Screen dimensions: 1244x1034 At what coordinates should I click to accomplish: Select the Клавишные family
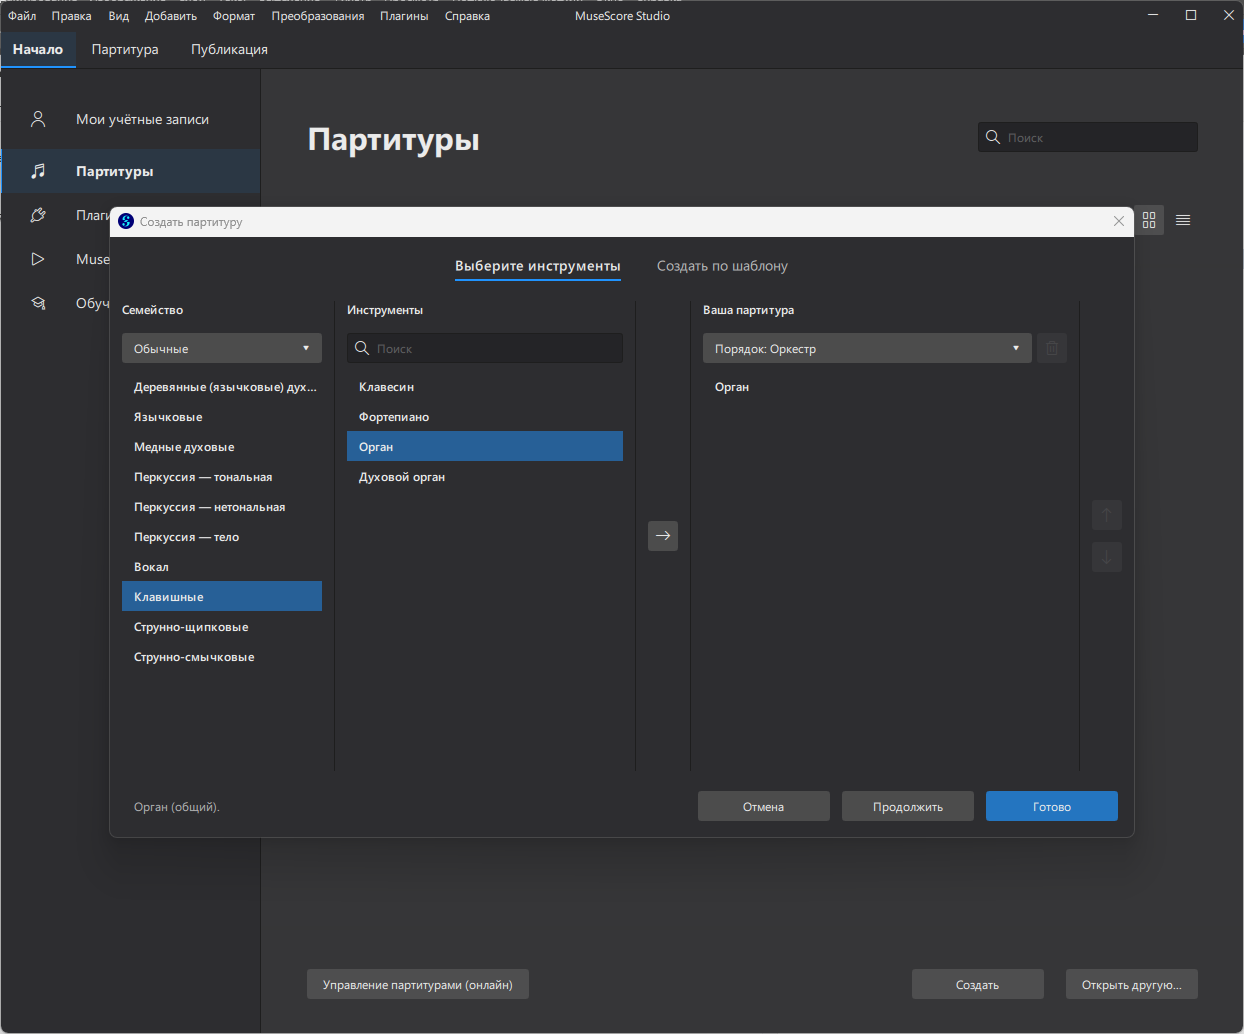[x=222, y=596]
